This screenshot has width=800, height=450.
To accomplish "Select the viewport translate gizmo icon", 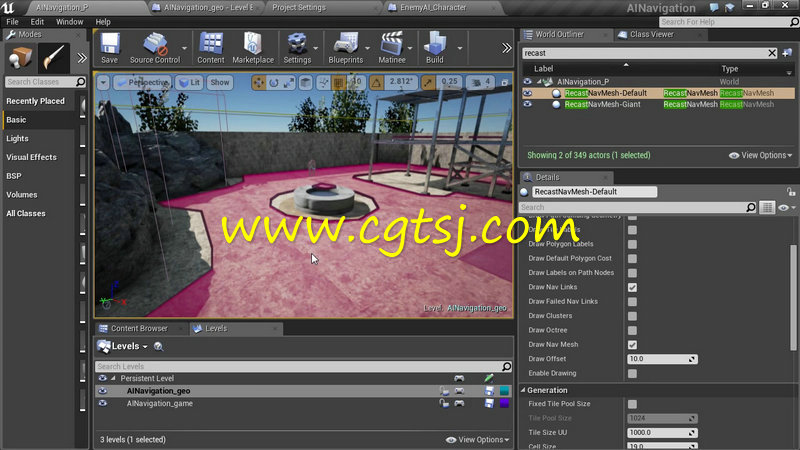I will click(259, 82).
